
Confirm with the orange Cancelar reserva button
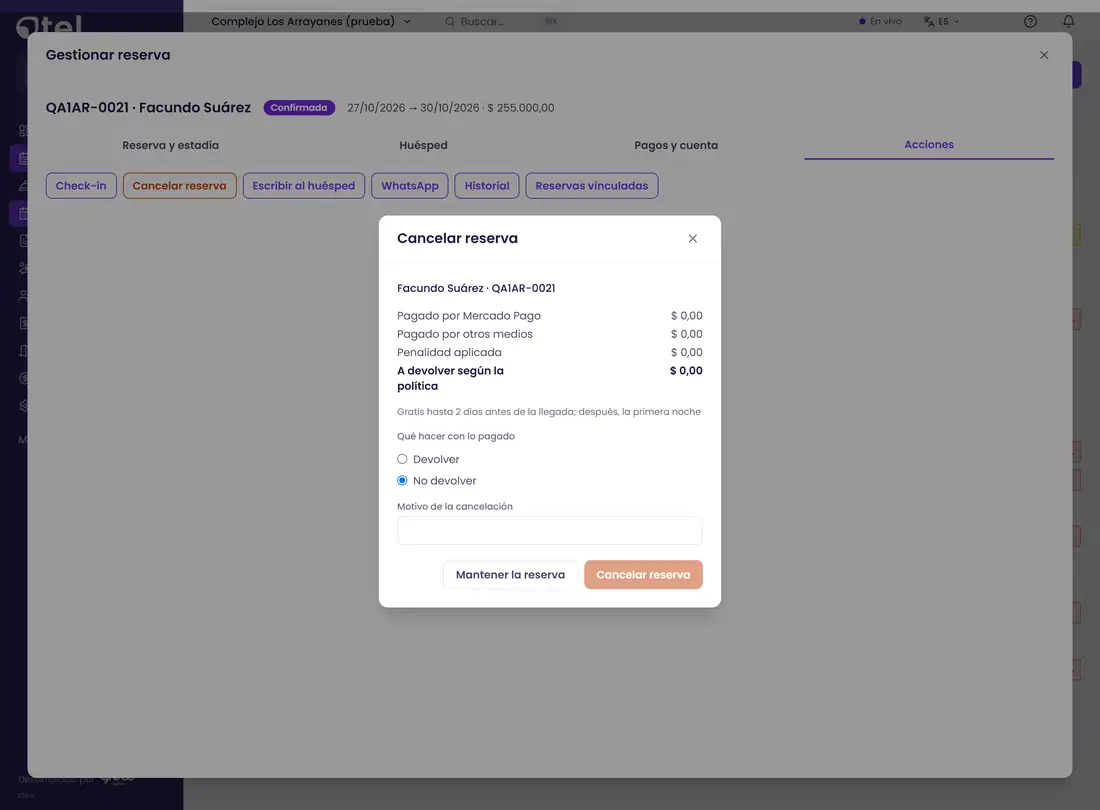click(643, 574)
